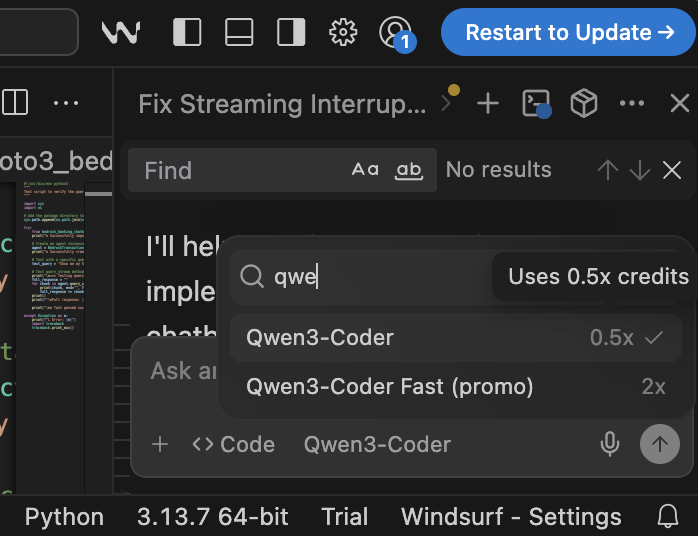
Task: Click Restart to Update button
Action: [568, 32]
